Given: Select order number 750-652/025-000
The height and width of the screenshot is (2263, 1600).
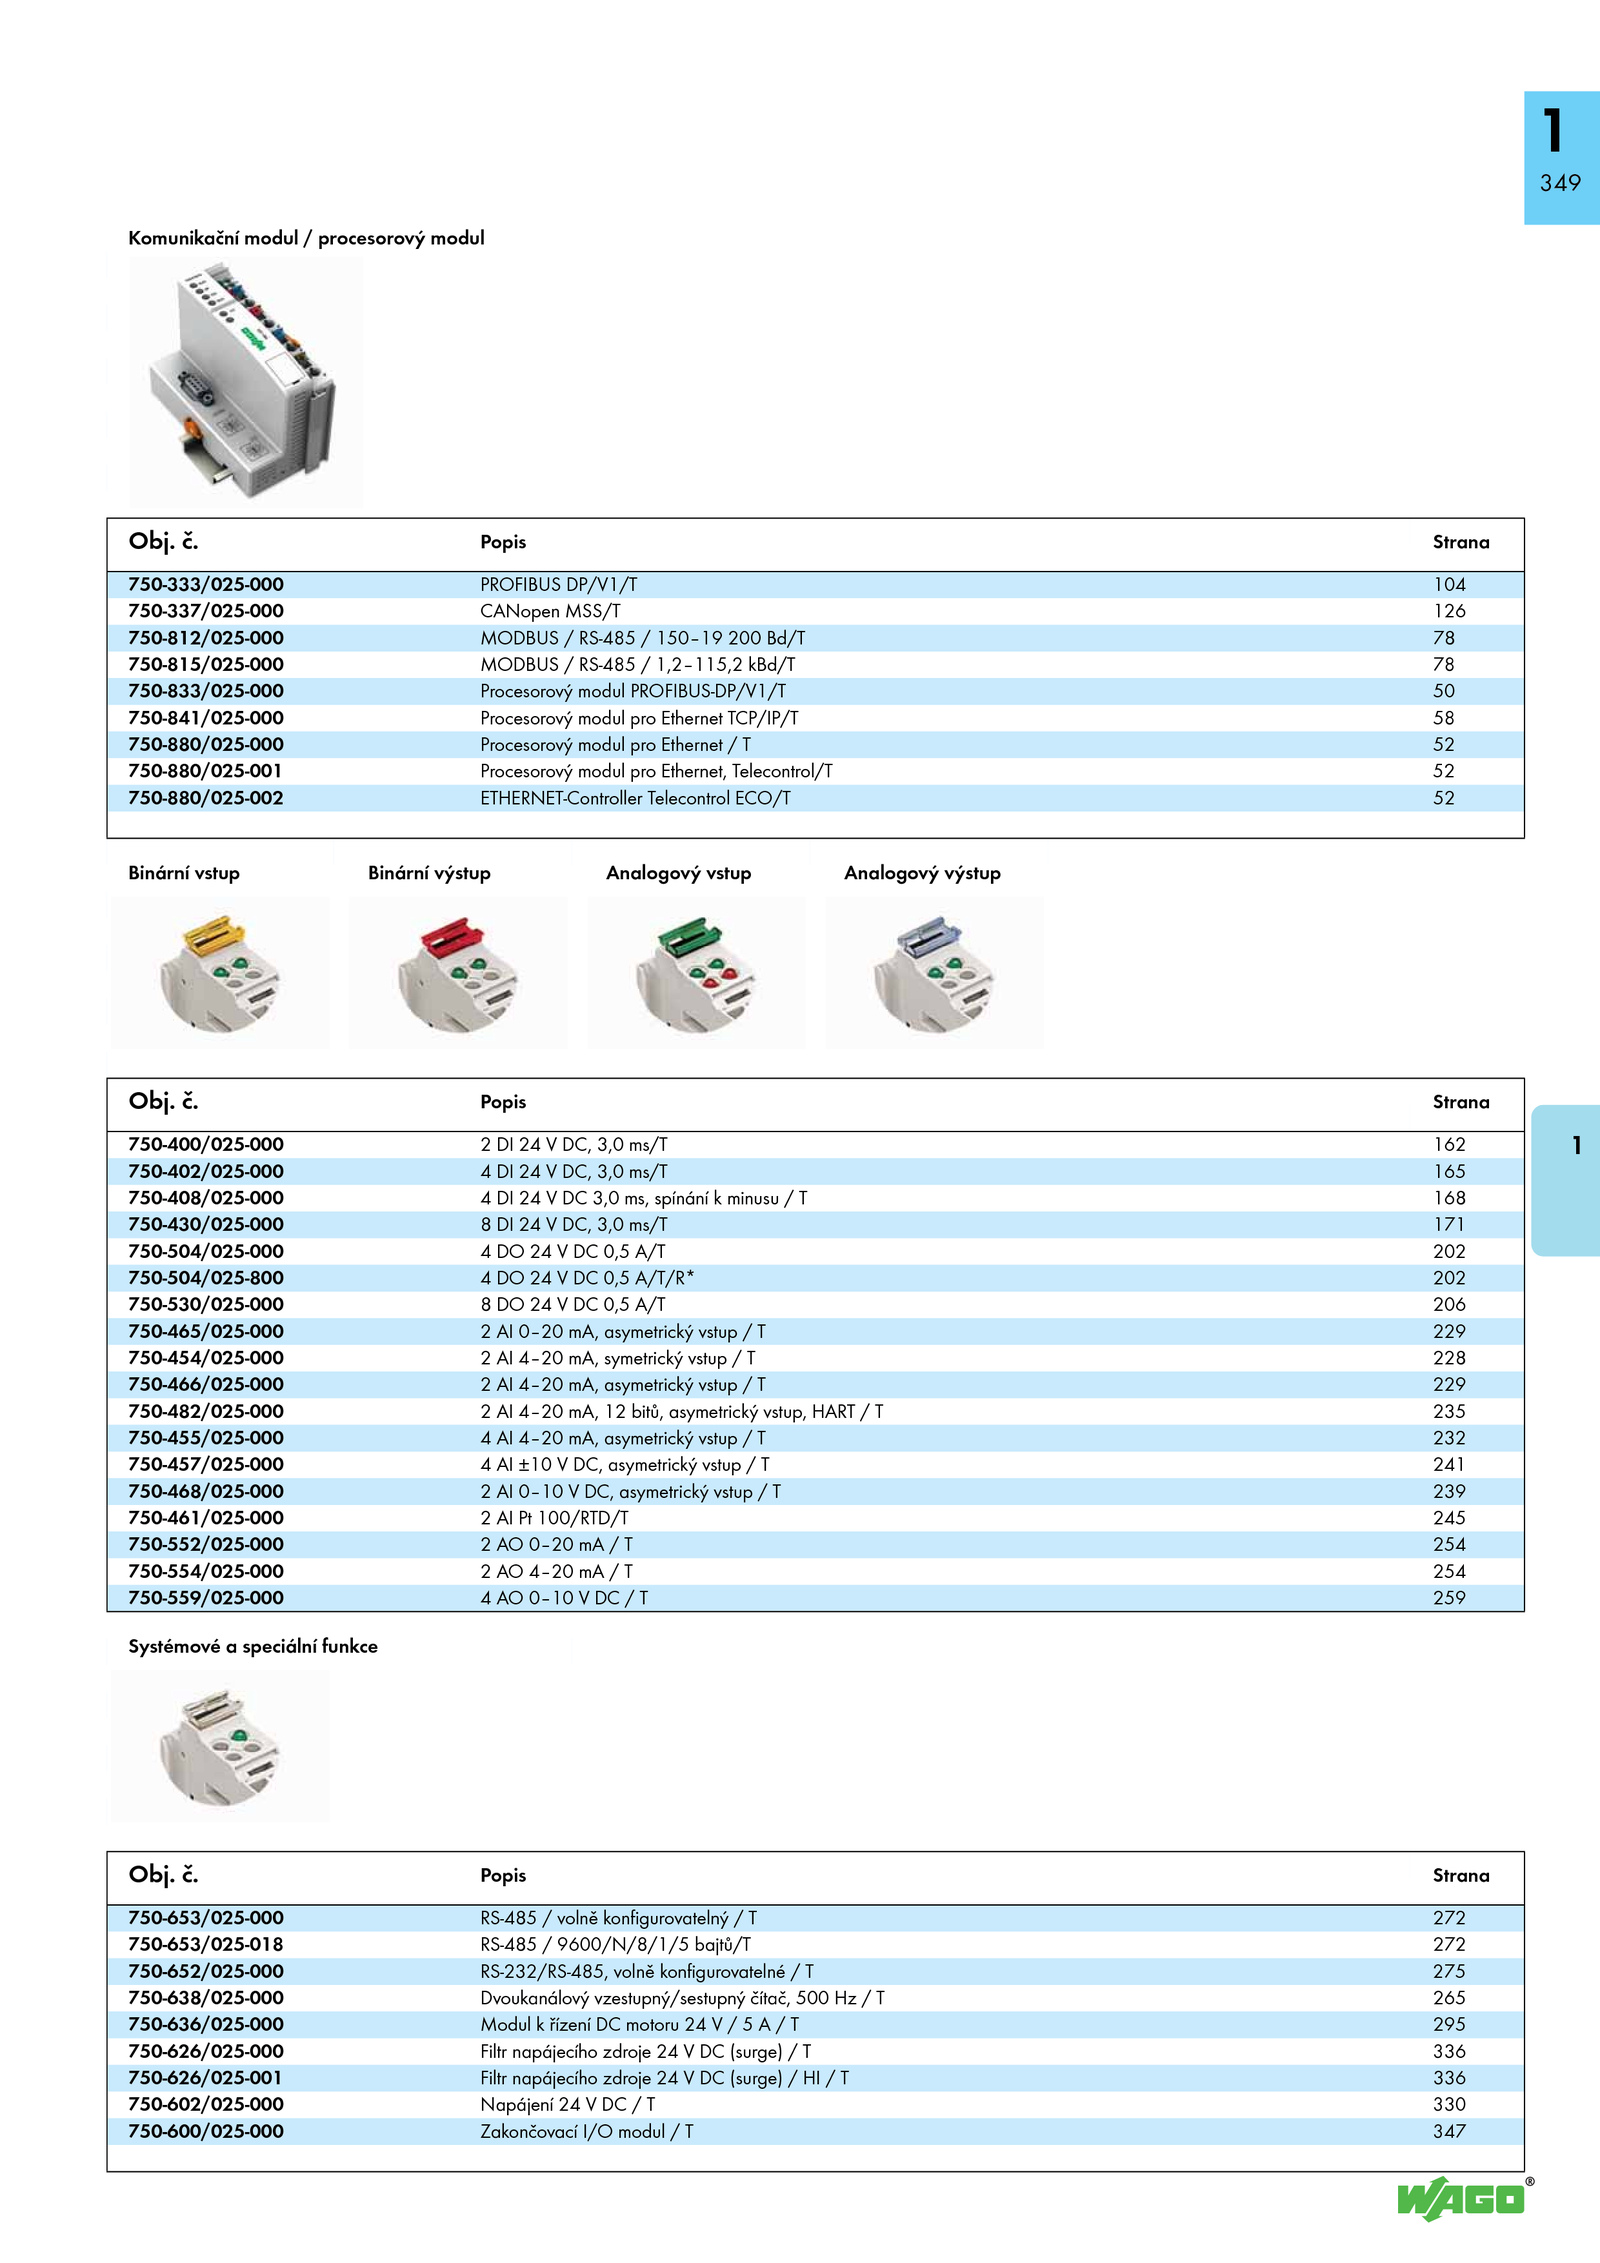Looking at the screenshot, I should click(x=206, y=1971).
